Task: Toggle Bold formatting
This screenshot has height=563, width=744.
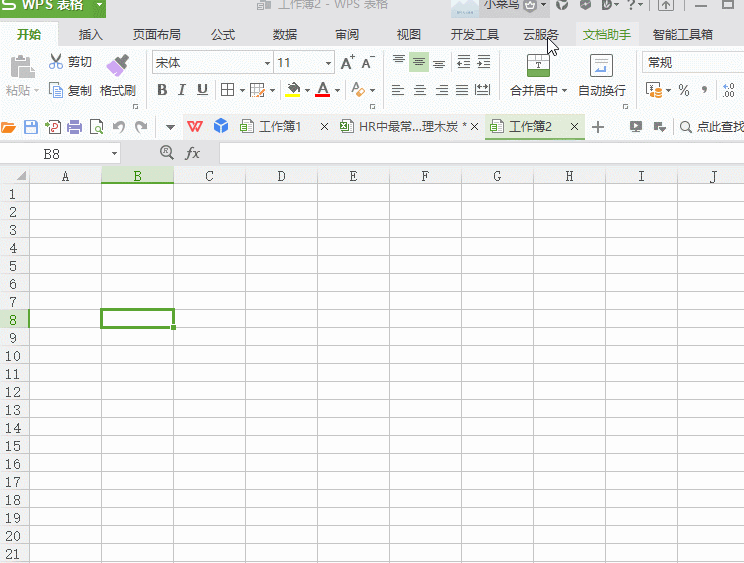Action: (162, 90)
